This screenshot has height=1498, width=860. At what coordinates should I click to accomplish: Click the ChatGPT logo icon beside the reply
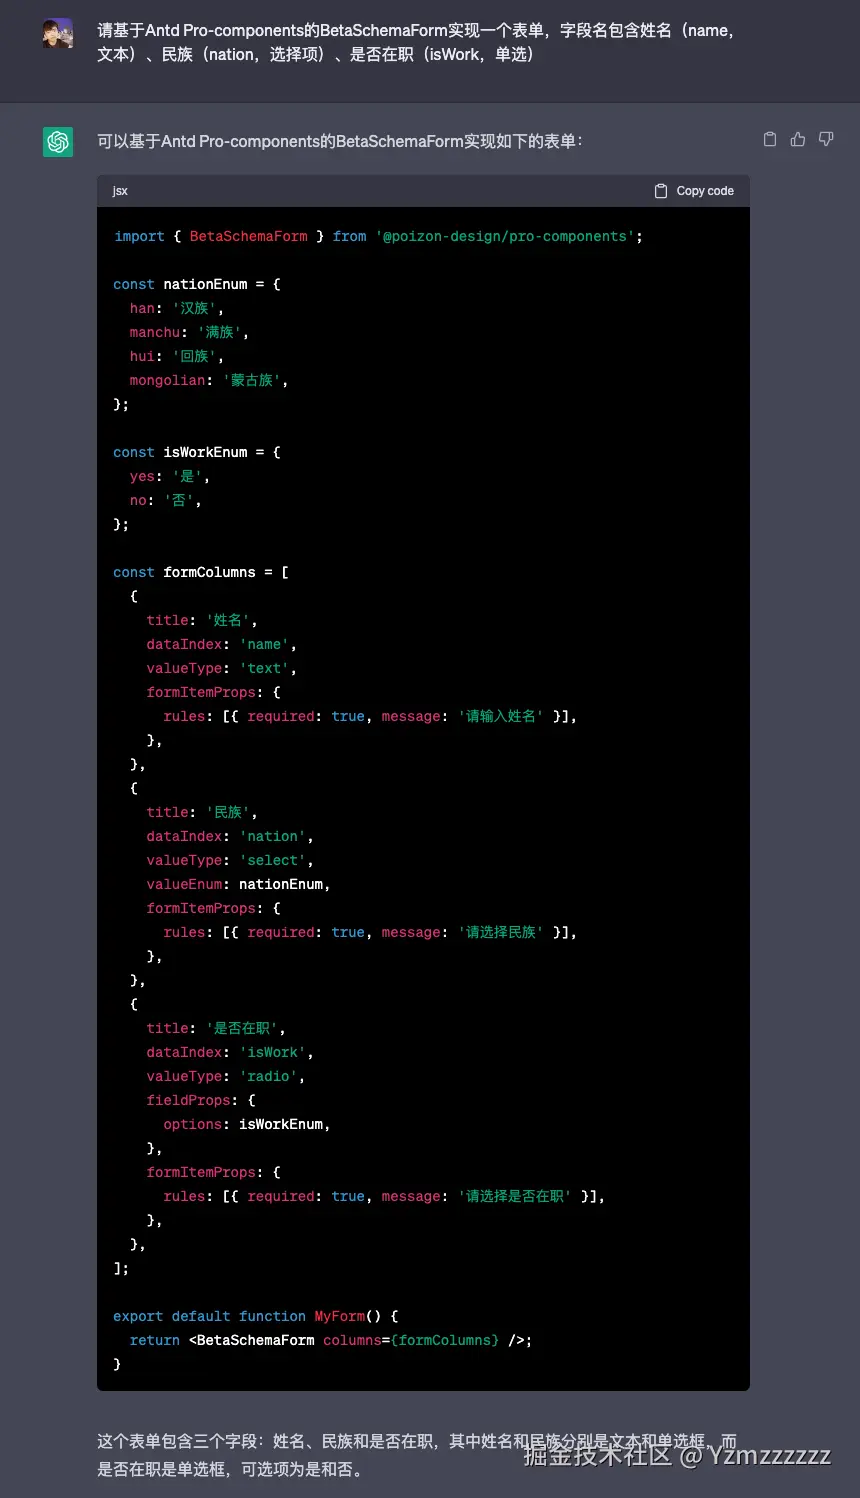coord(58,142)
